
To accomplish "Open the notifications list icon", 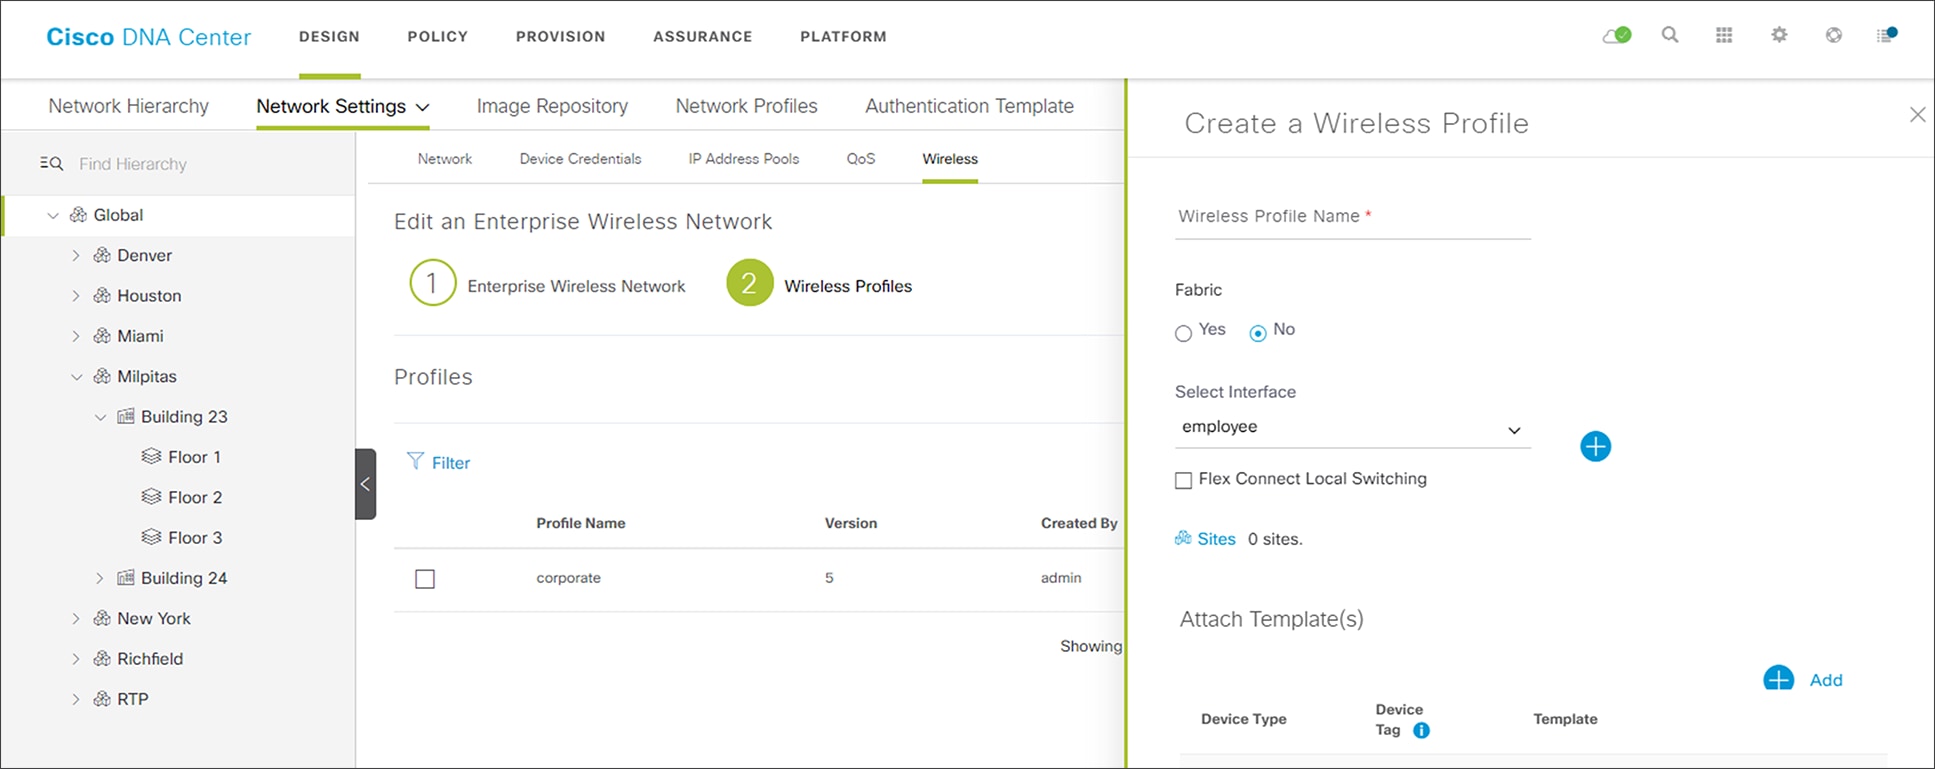I will (1887, 35).
